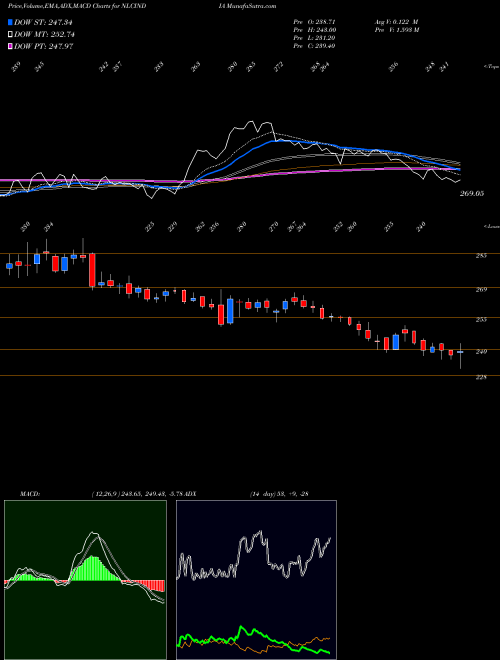Open the green MACD histogram panel

tap(85, 580)
